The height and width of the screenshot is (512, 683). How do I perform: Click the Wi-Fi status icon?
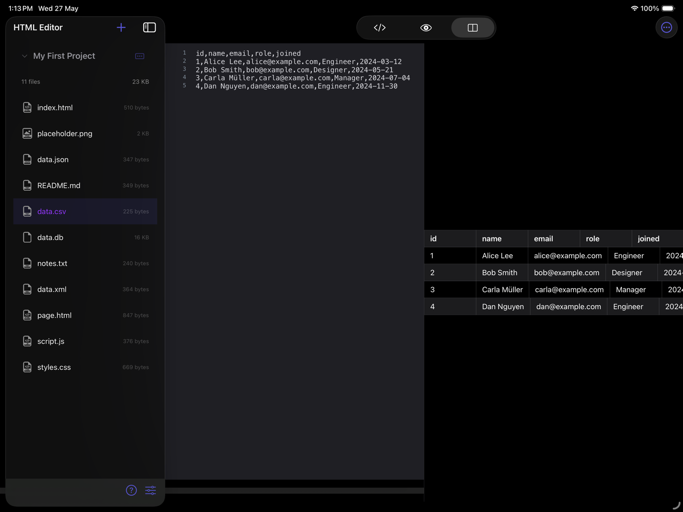pyautogui.click(x=634, y=8)
